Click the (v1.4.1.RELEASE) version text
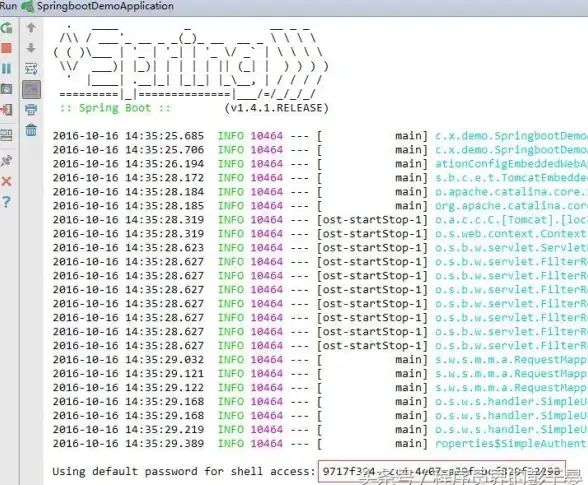This screenshot has width=588, height=485. (277, 108)
